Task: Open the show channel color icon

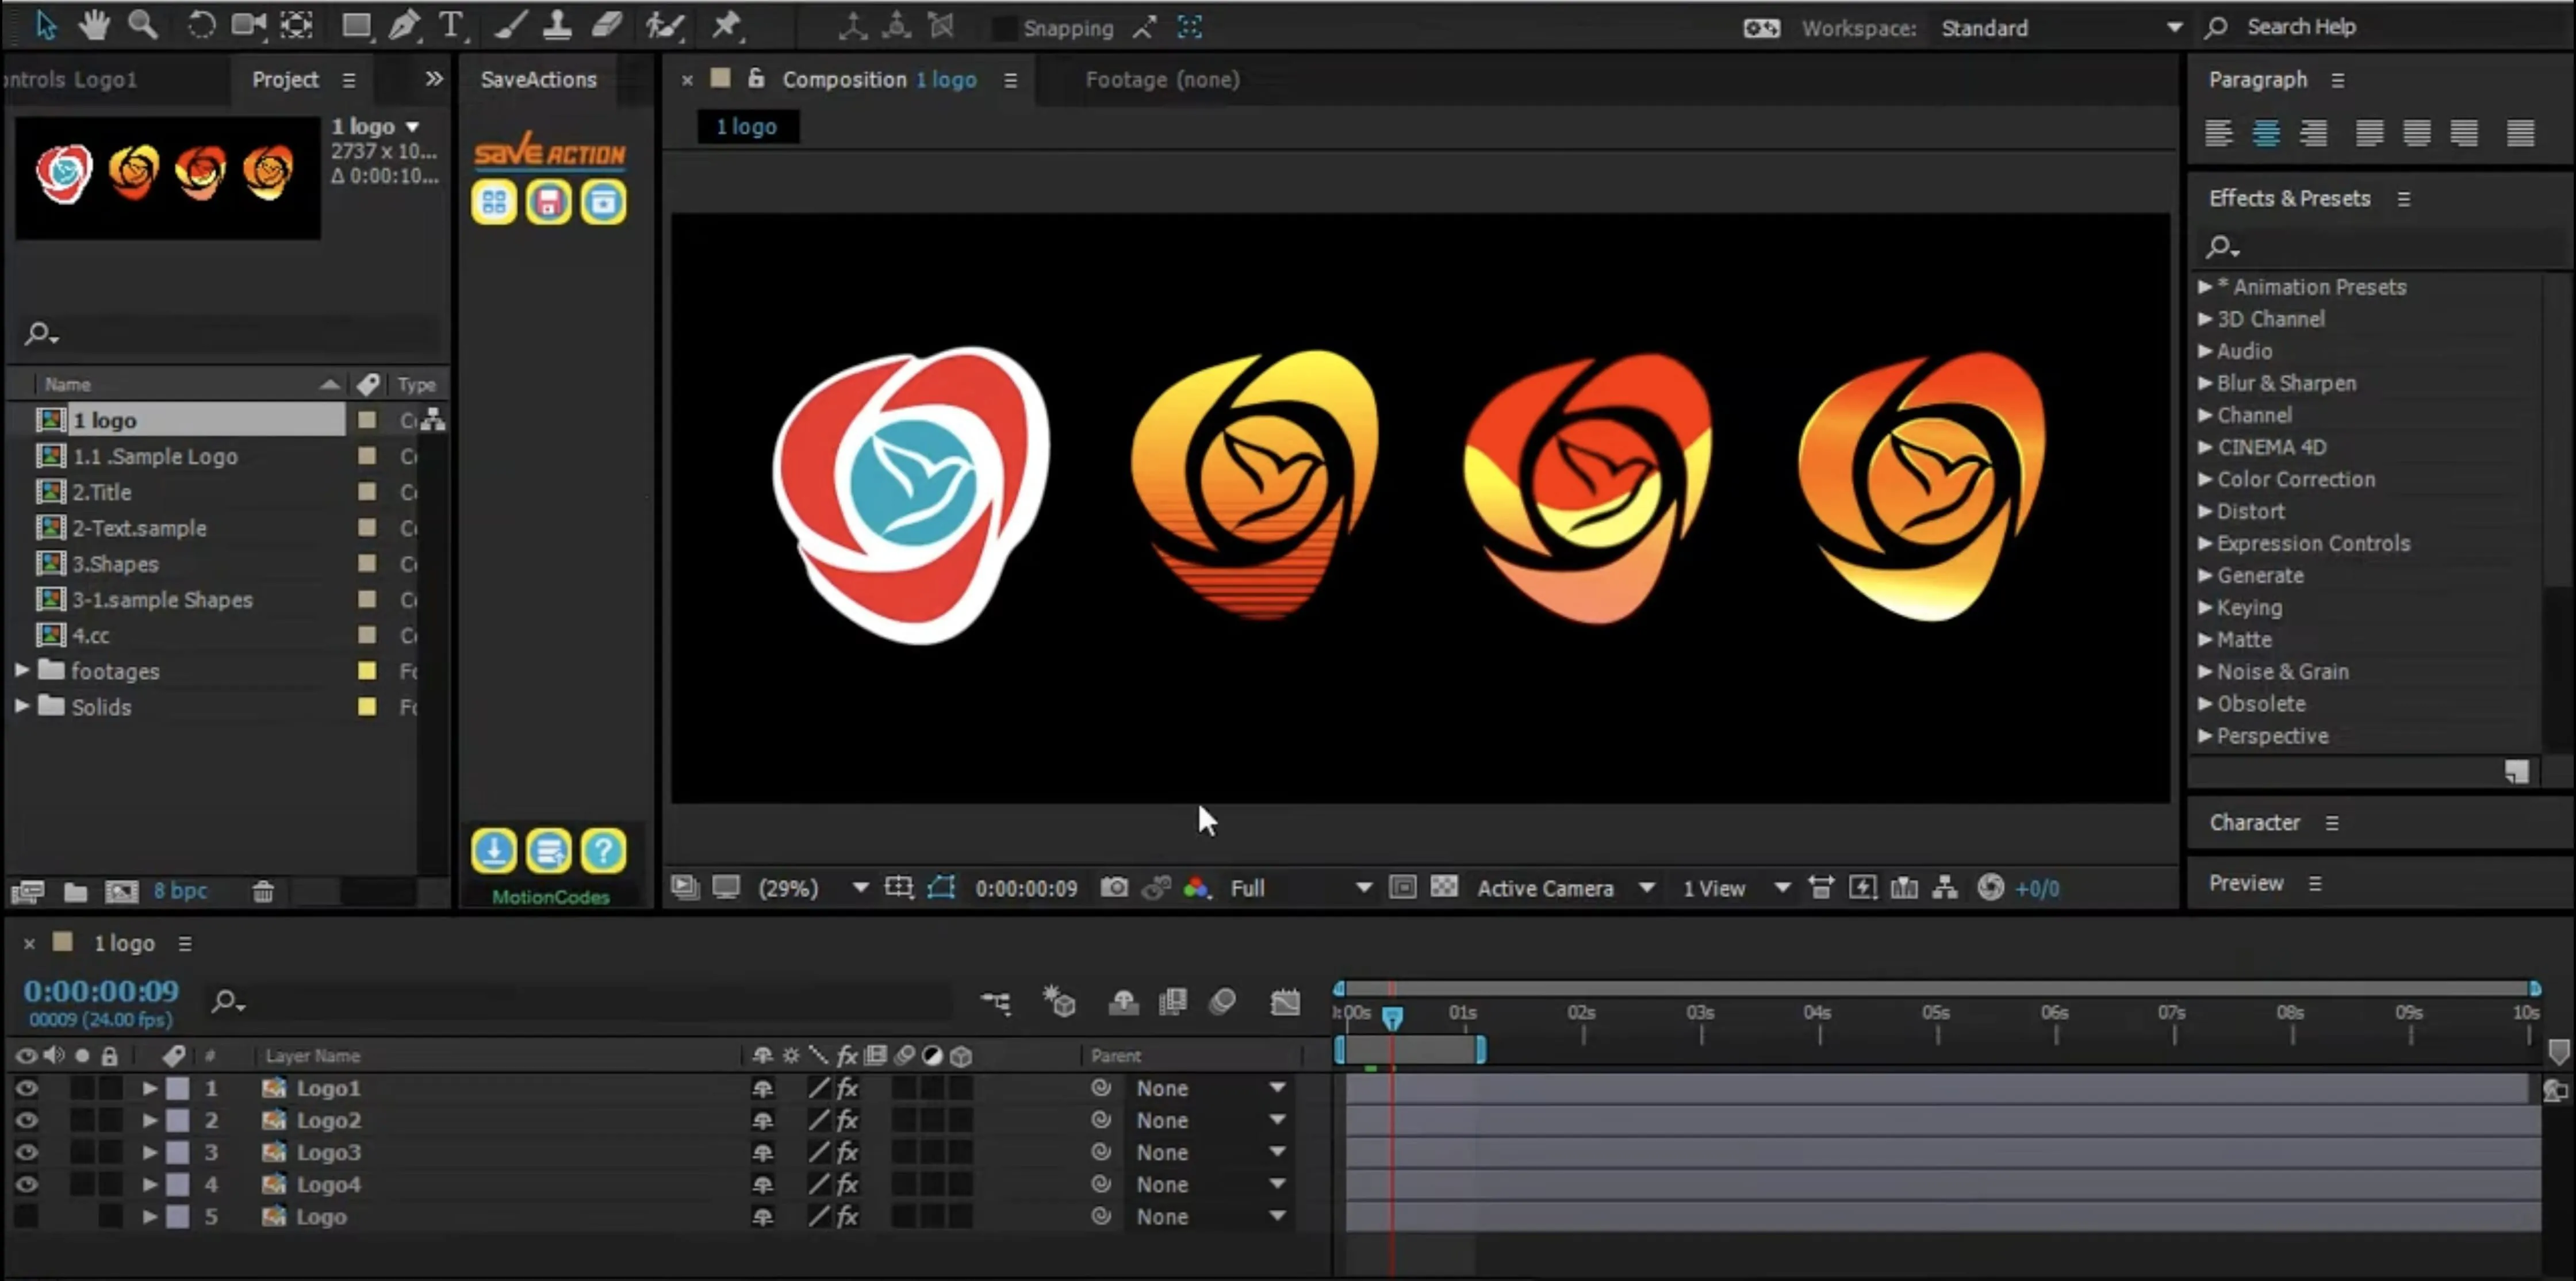Action: pyautogui.click(x=1197, y=887)
